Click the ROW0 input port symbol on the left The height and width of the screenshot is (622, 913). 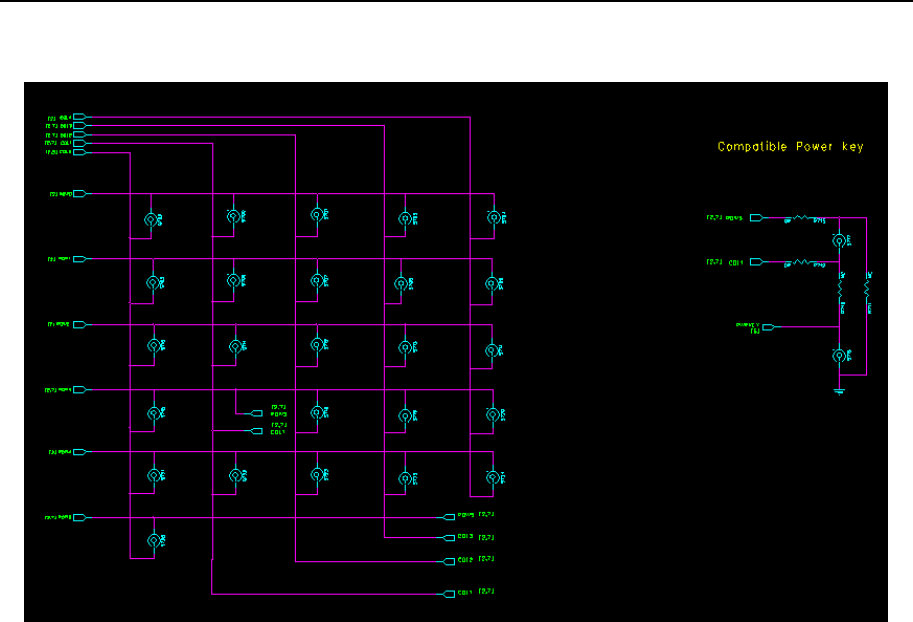pos(79,194)
